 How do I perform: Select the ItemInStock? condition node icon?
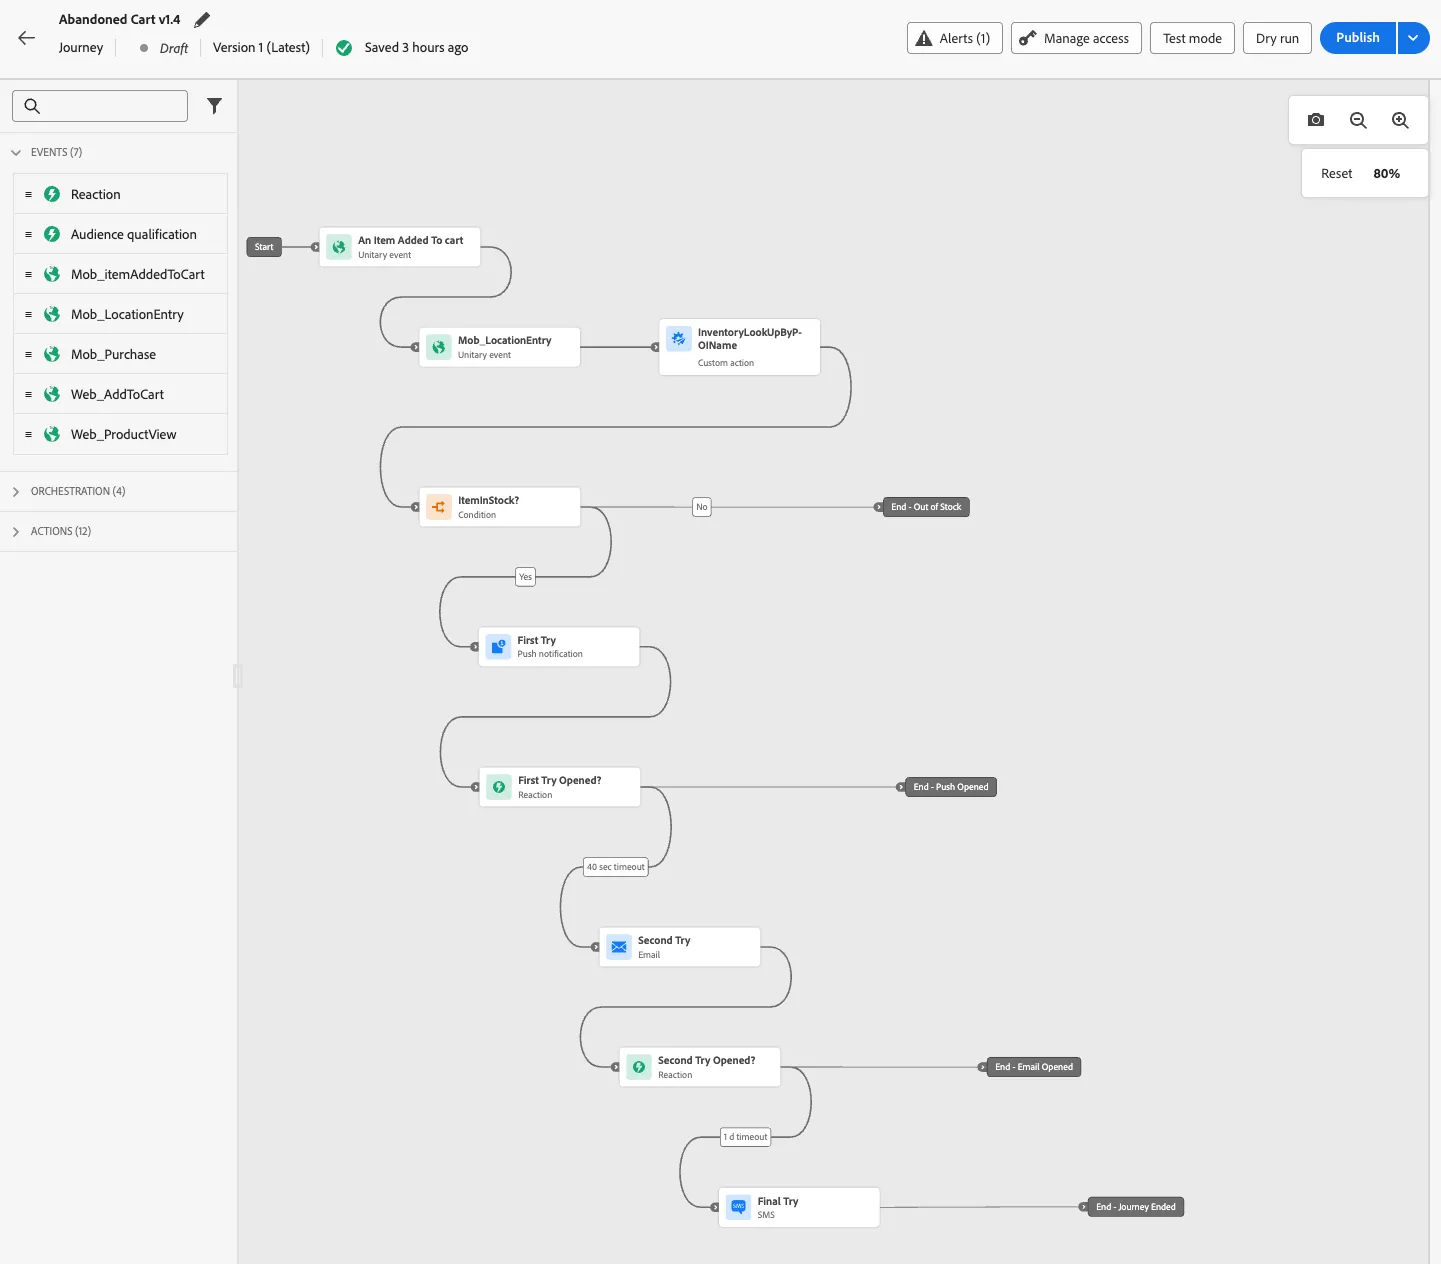(x=439, y=507)
